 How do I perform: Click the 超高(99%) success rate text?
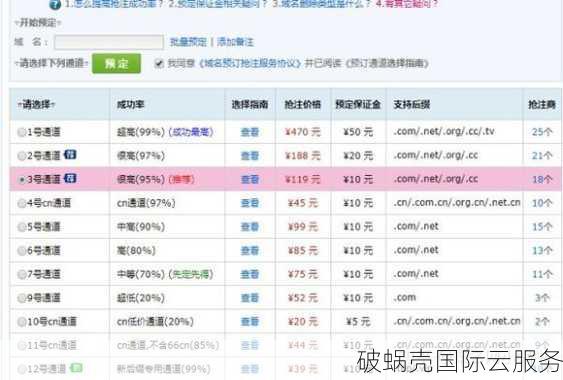click(x=141, y=132)
